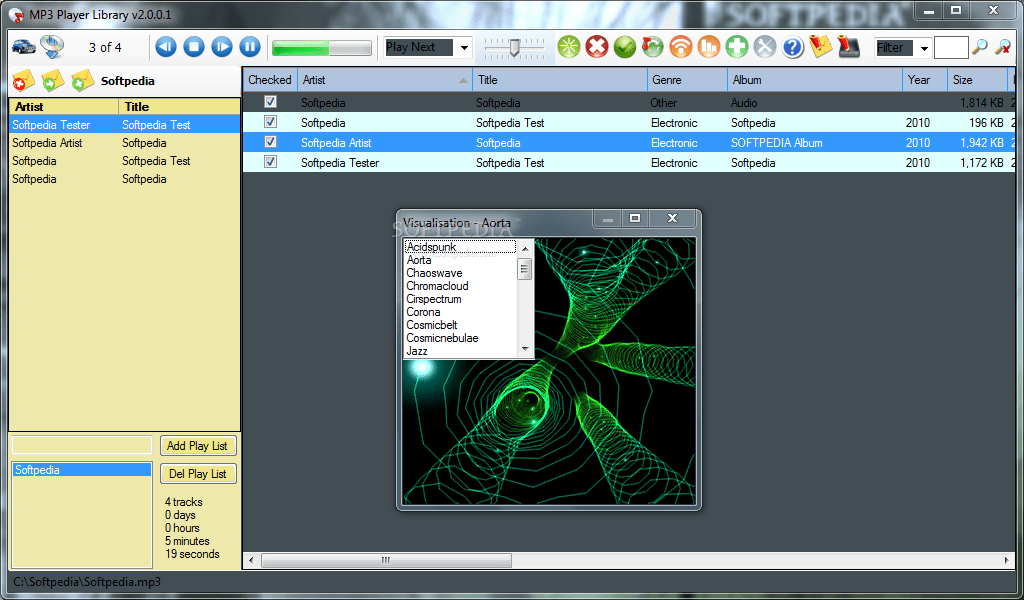Screen dimensions: 1024x600
Task: Click the green checkmark toolbar icon
Action: 625,47
